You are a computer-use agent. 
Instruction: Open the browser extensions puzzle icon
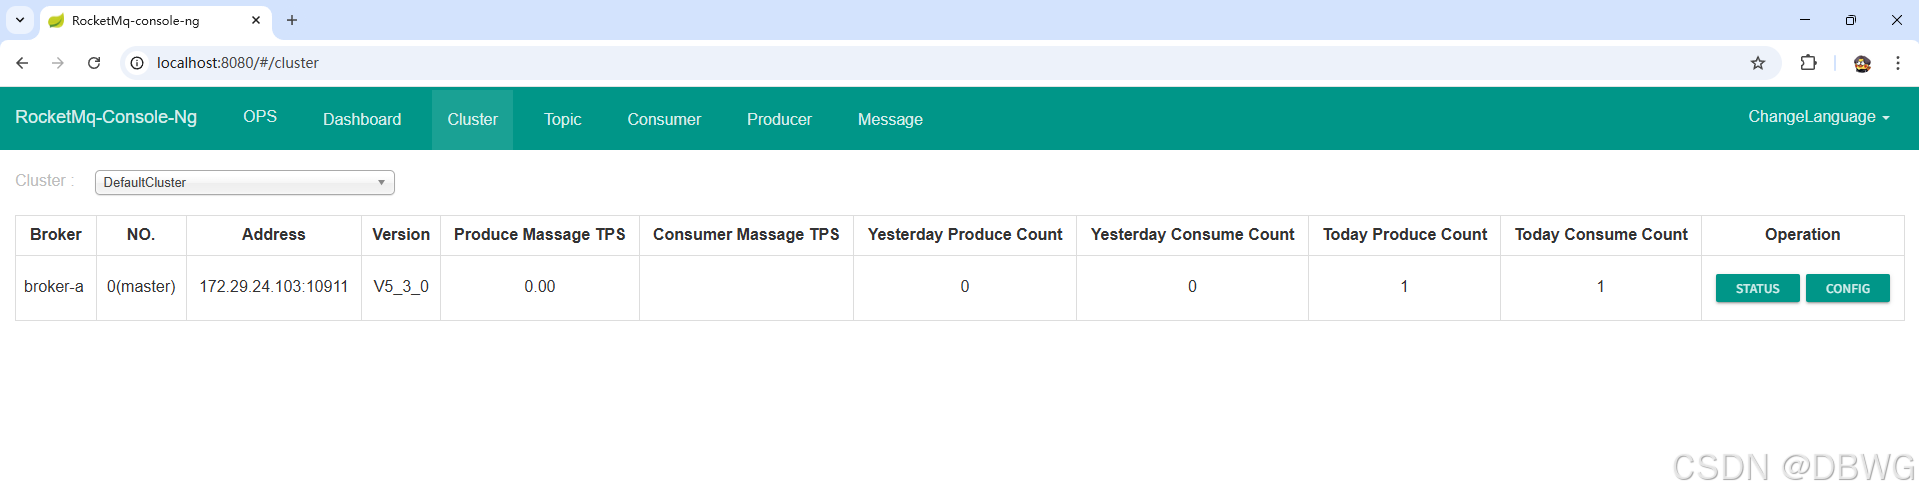point(1808,63)
